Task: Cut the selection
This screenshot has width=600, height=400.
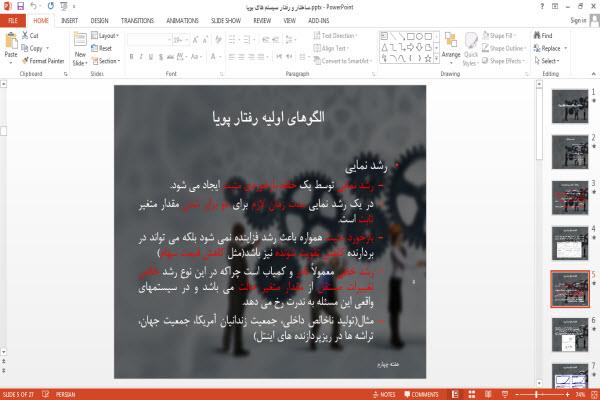Action: tap(30, 36)
